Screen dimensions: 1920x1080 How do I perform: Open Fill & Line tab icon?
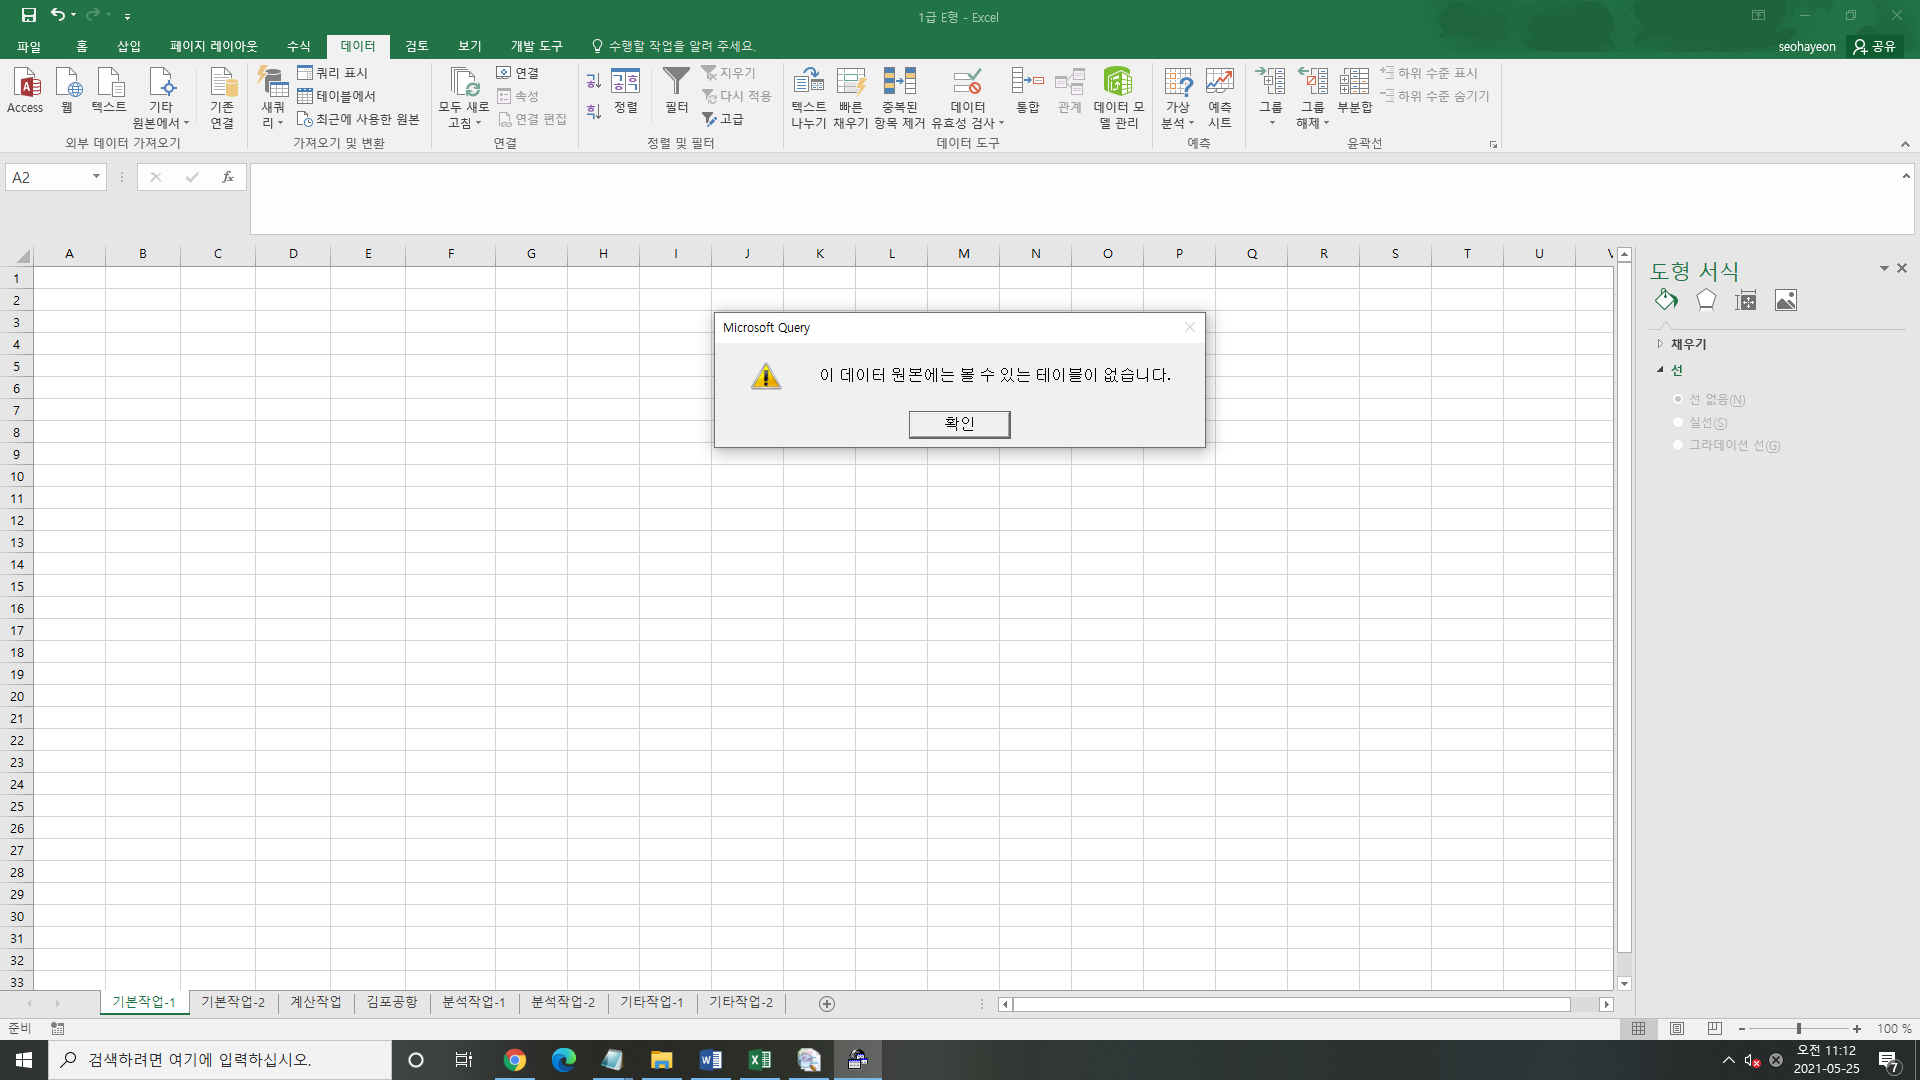point(1666,300)
